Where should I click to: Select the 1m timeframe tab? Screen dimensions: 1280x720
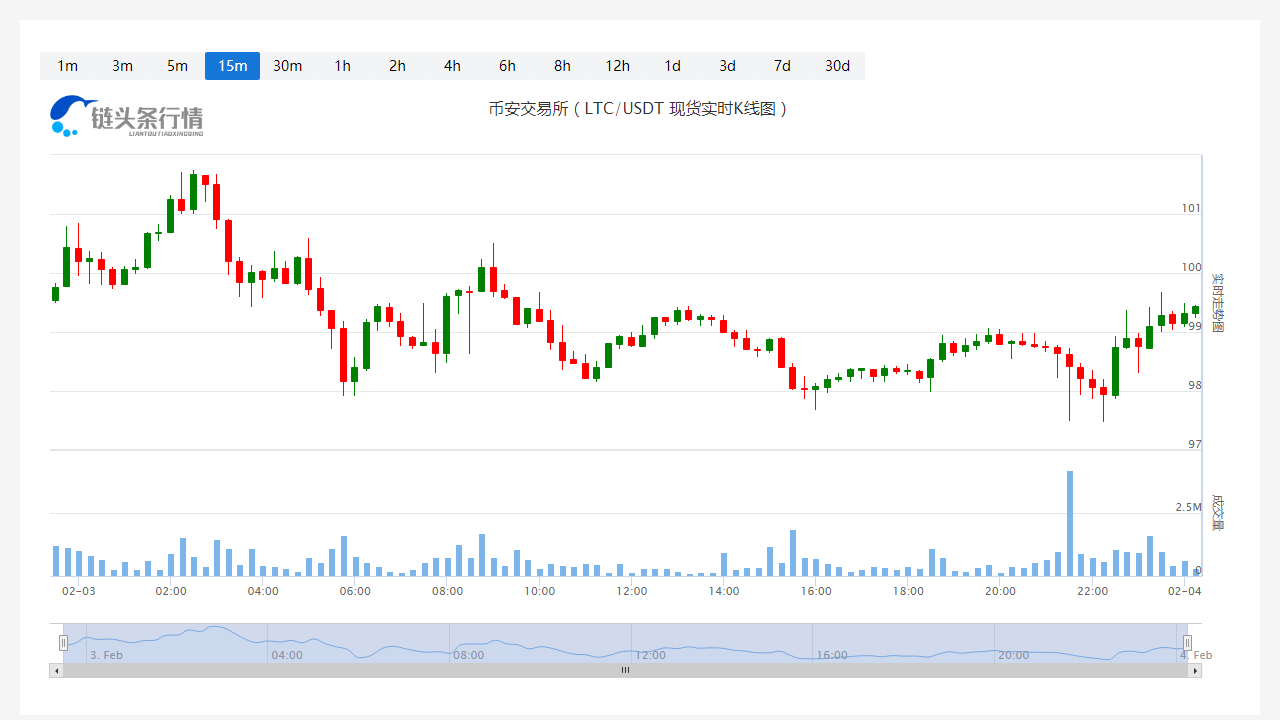67,66
